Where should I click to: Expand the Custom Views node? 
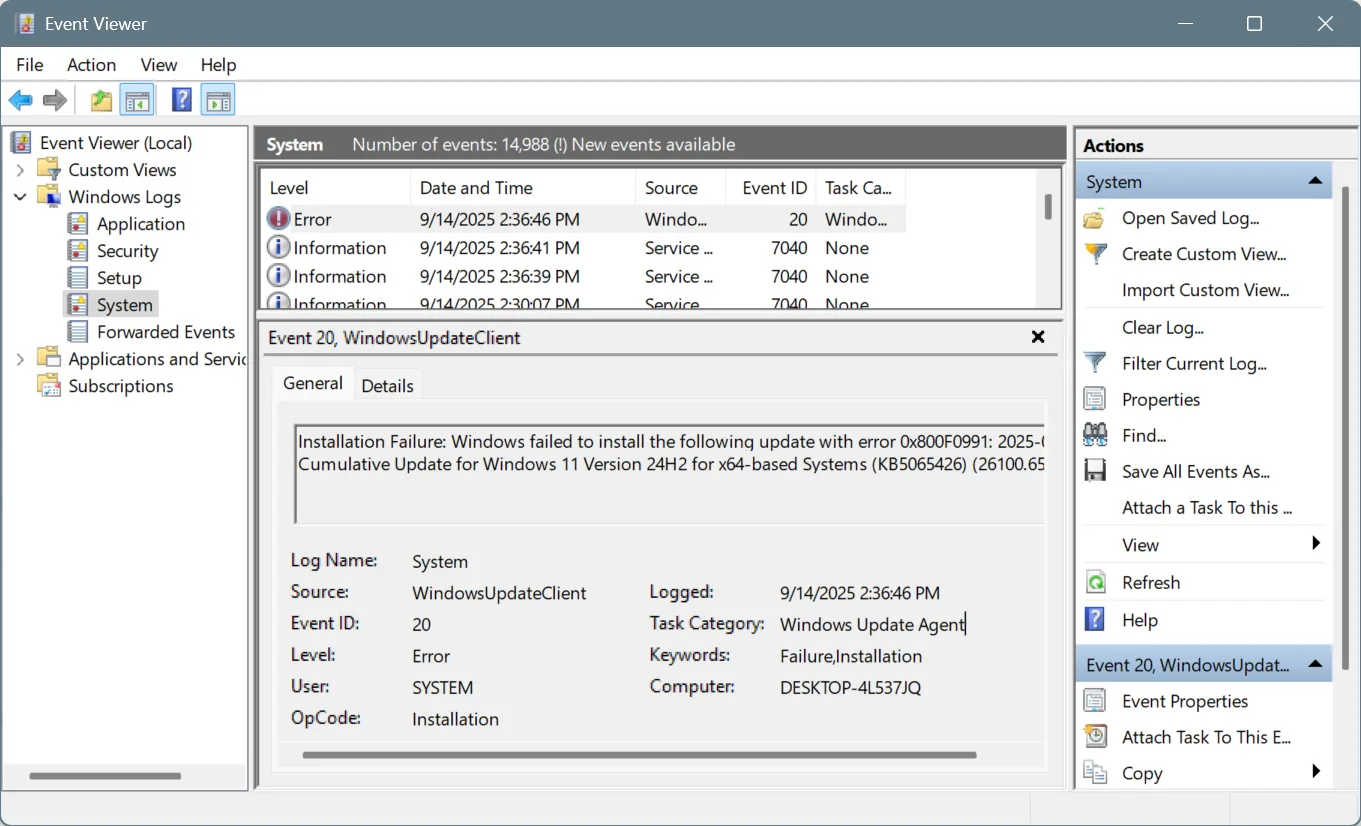click(x=22, y=169)
